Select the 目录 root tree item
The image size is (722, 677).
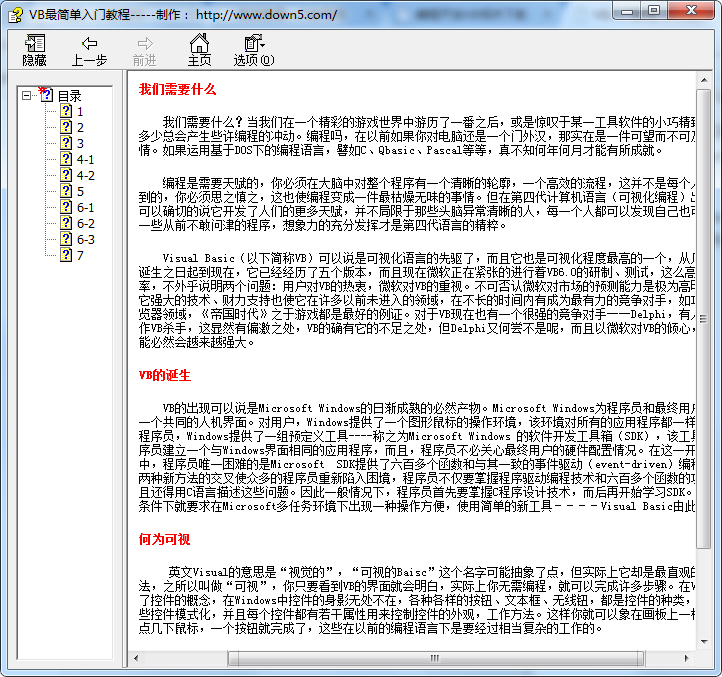(x=69, y=96)
